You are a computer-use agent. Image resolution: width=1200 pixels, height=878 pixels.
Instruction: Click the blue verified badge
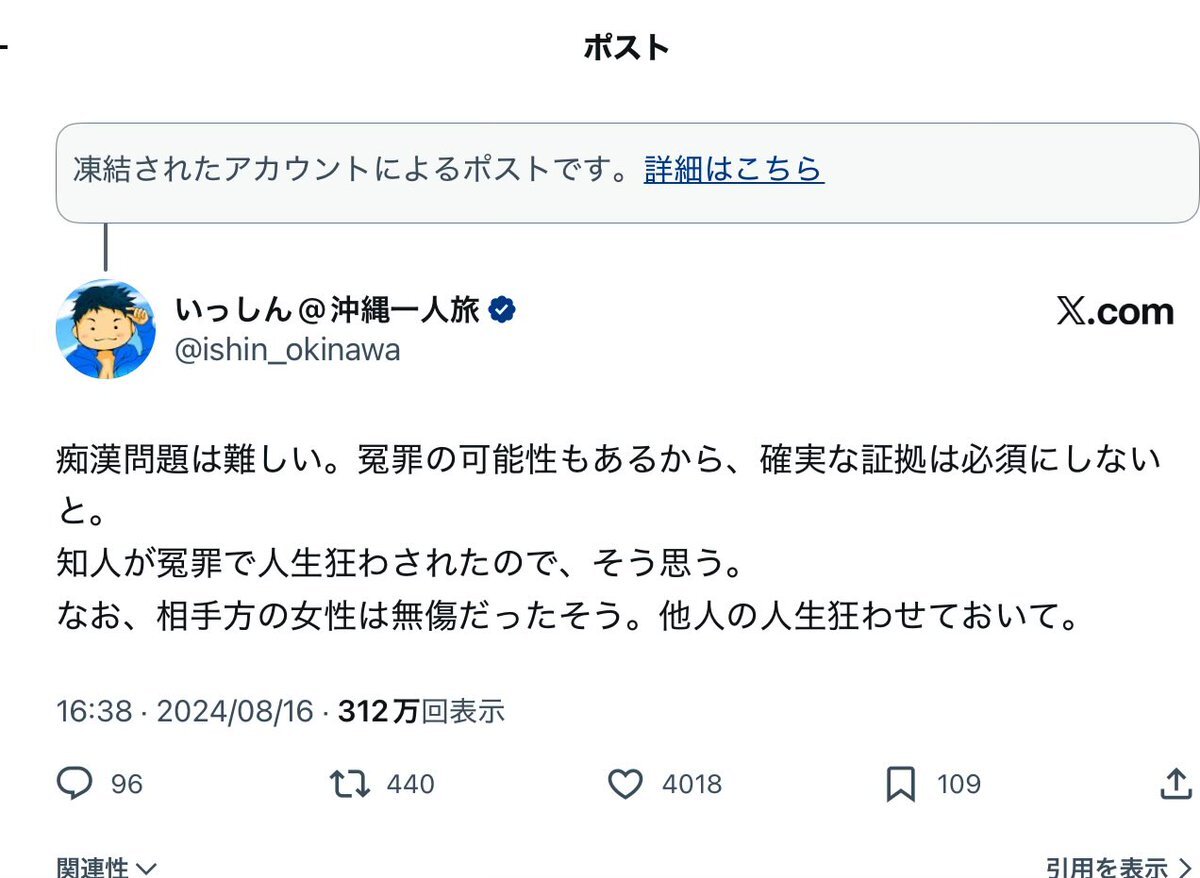tap(502, 312)
